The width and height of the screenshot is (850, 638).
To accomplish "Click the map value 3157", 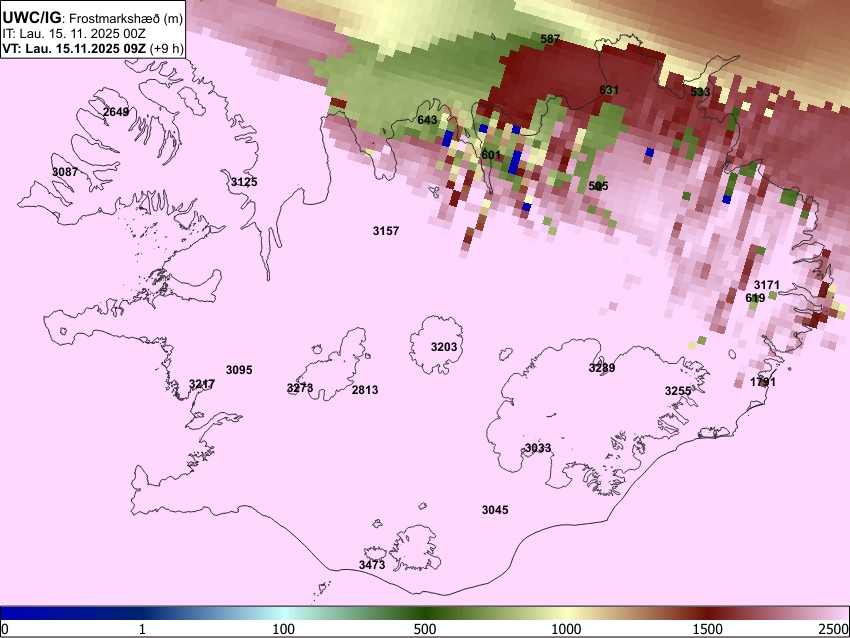I will tap(386, 231).
